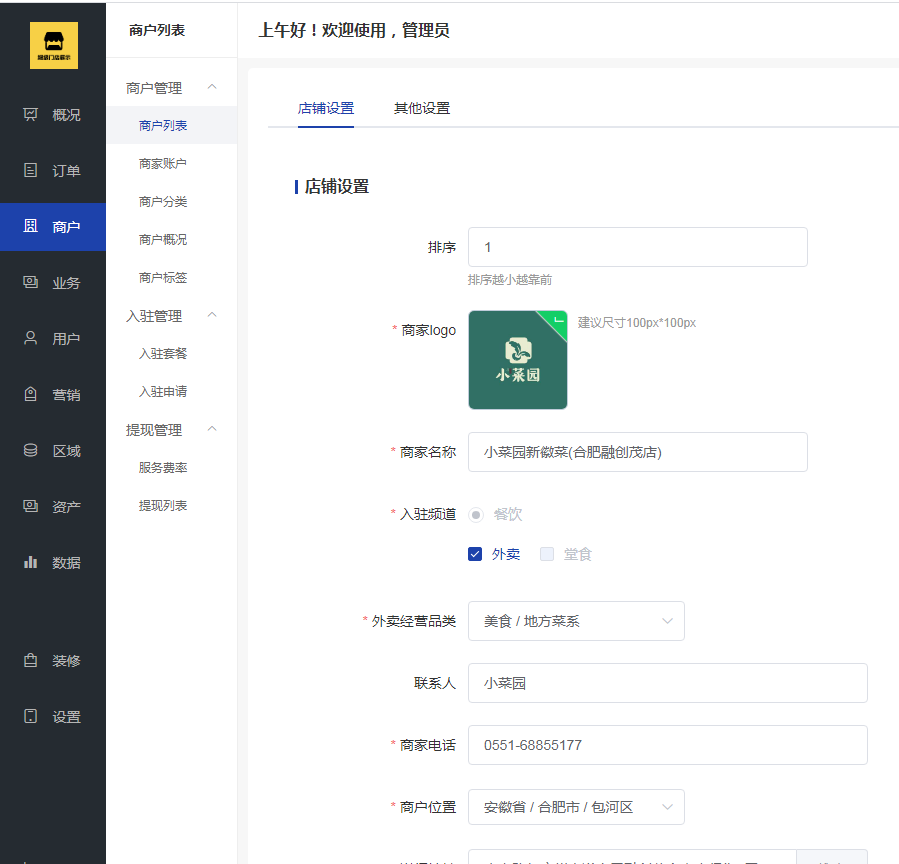Collapse the 提现管理 menu group
This screenshot has width=899, height=864.
212,429
